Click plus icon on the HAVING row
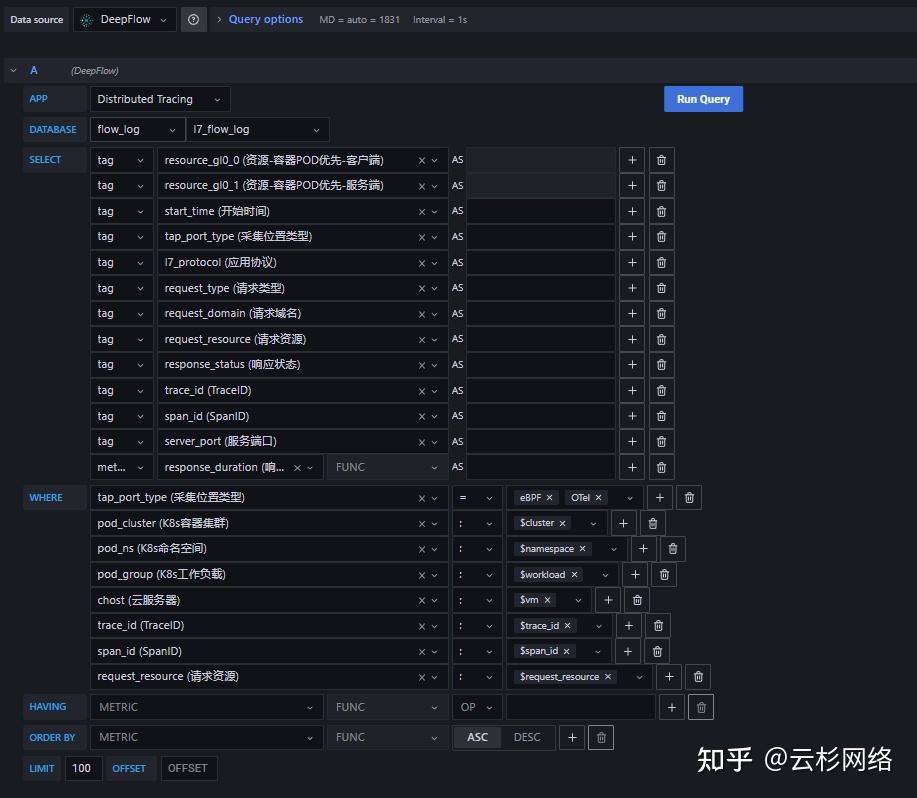Screen dimensions: 917x798 (671, 707)
